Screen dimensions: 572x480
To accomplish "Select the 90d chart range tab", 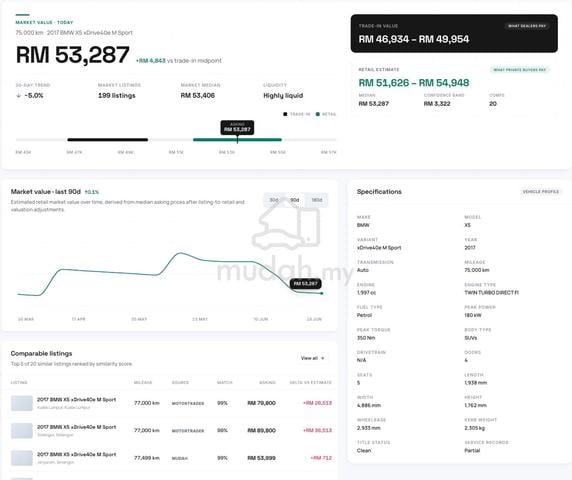I will [x=295, y=200].
